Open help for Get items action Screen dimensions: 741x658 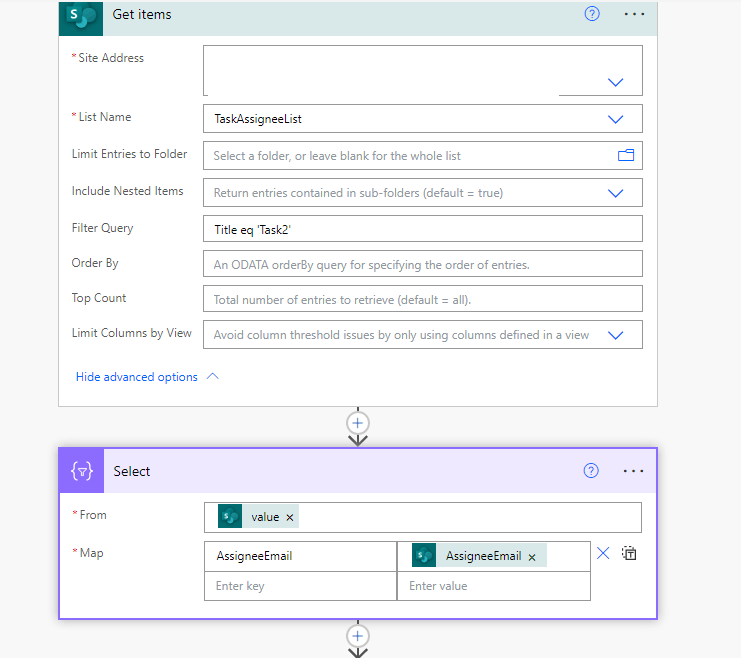[x=592, y=14]
